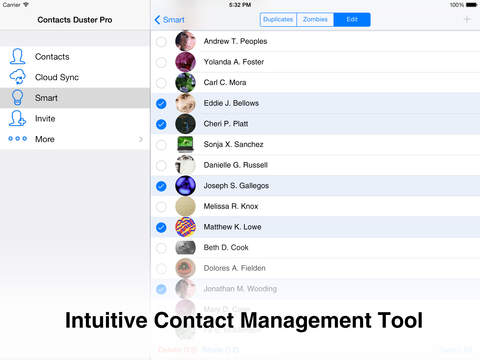This screenshot has height=360, width=480.
Task: Check the circle for Andrew T. Peoples
Action: [x=161, y=42]
